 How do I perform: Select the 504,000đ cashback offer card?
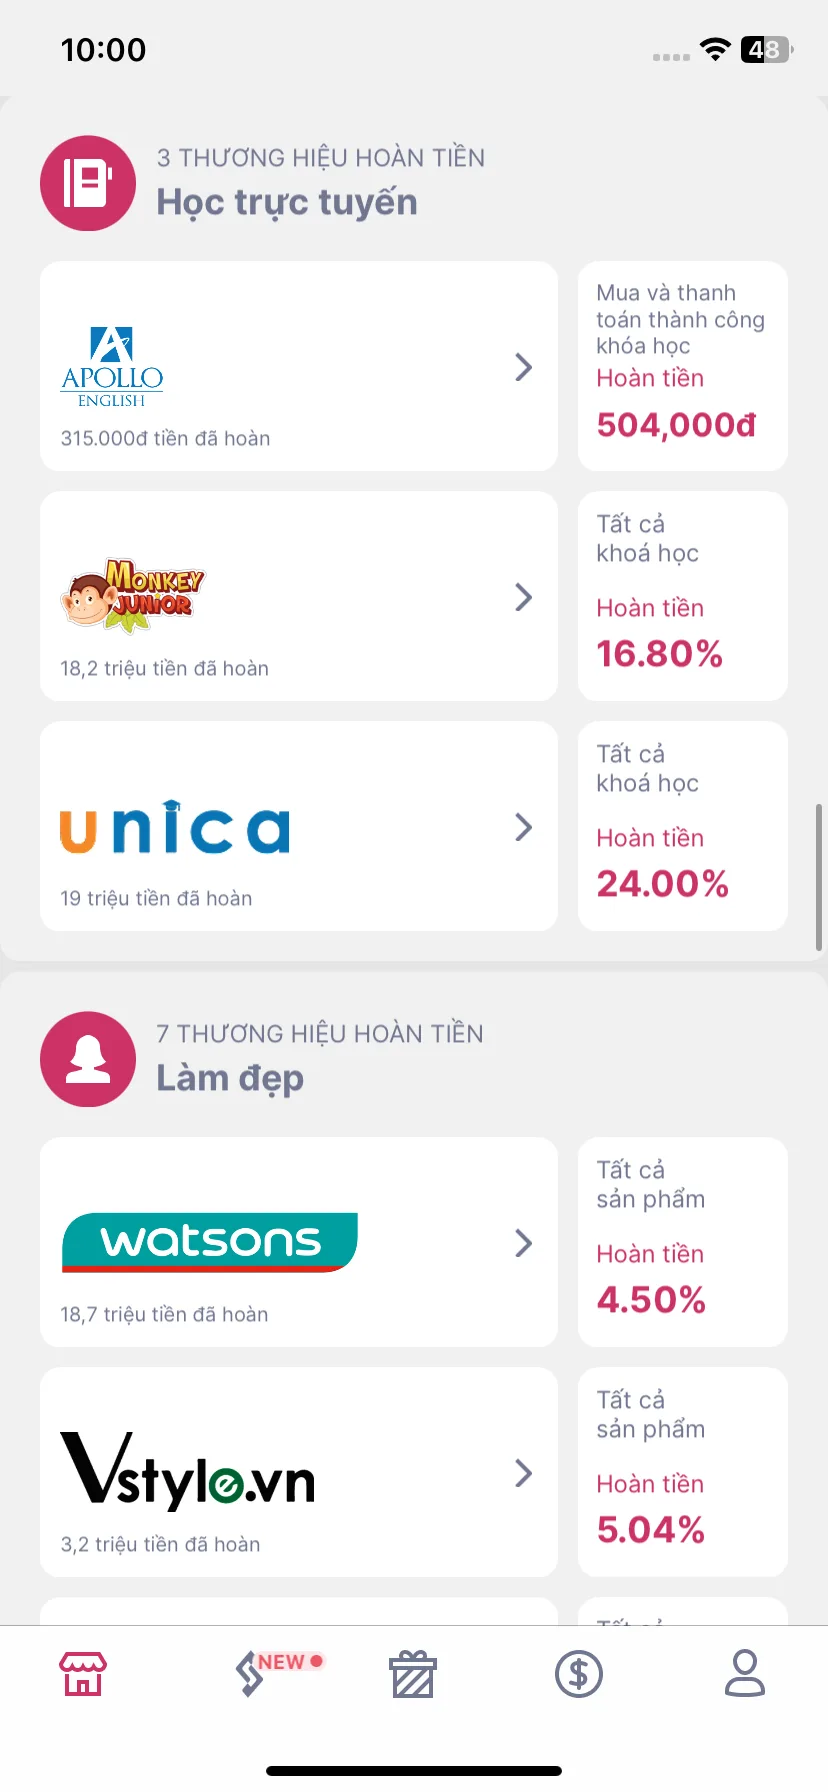pos(683,366)
